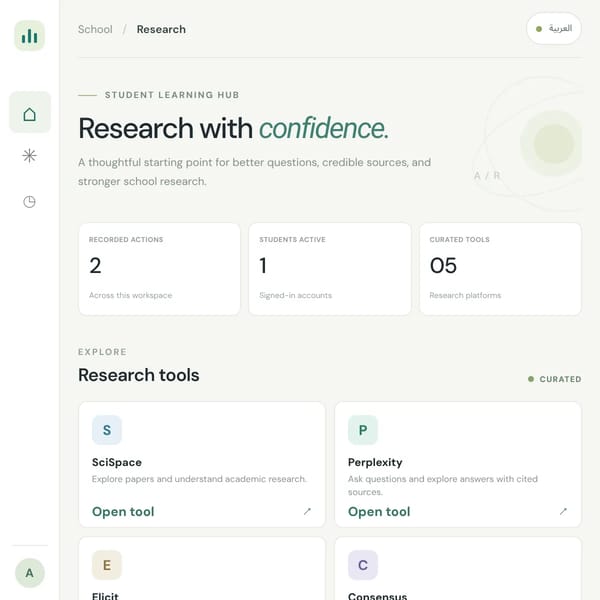Viewport: 600px width, 600px height.
Task: Click the Consensus C icon
Action: click(x=363, y=565)
